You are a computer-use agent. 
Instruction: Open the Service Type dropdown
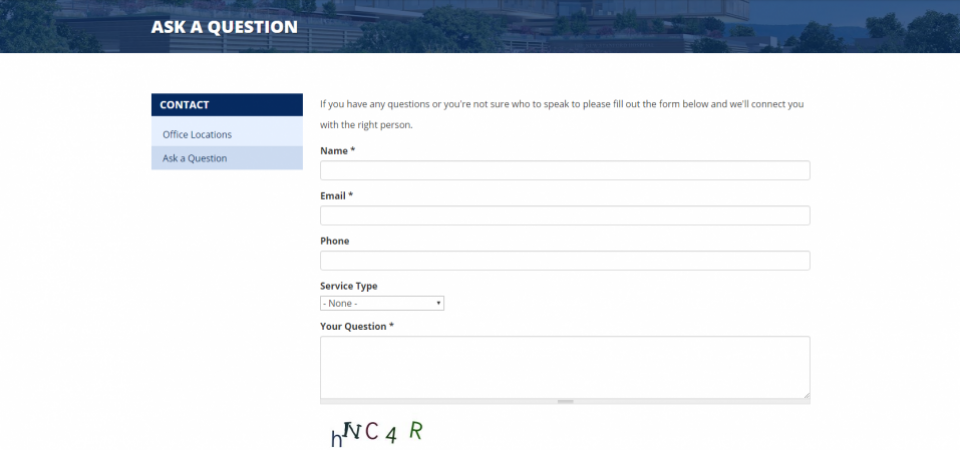click(x=382, y=303)
